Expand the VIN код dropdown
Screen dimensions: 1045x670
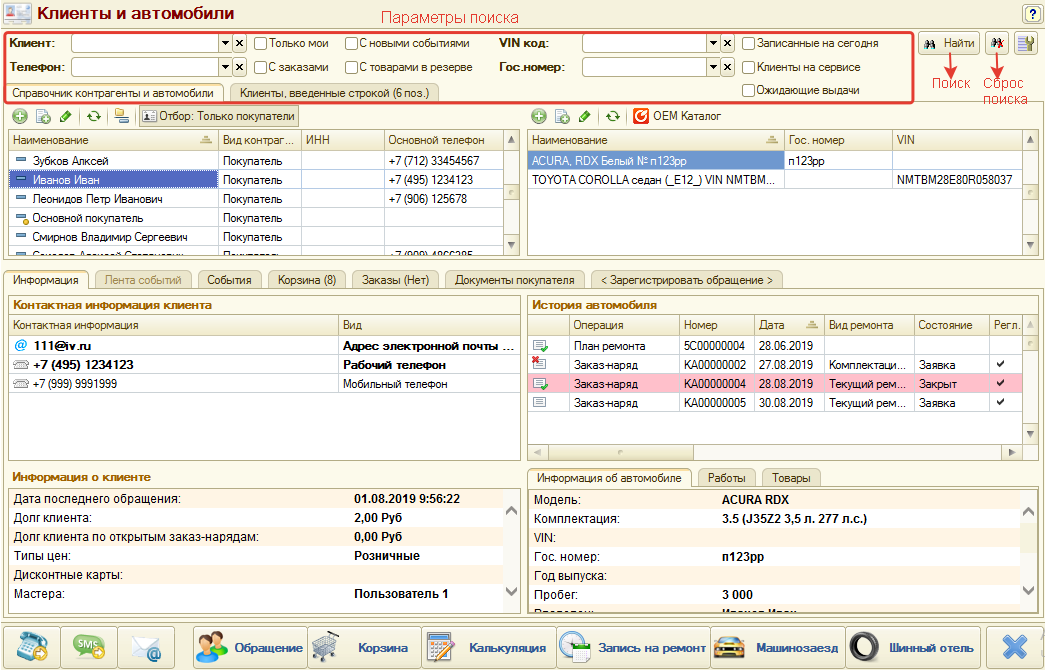(x=713, y=43)
